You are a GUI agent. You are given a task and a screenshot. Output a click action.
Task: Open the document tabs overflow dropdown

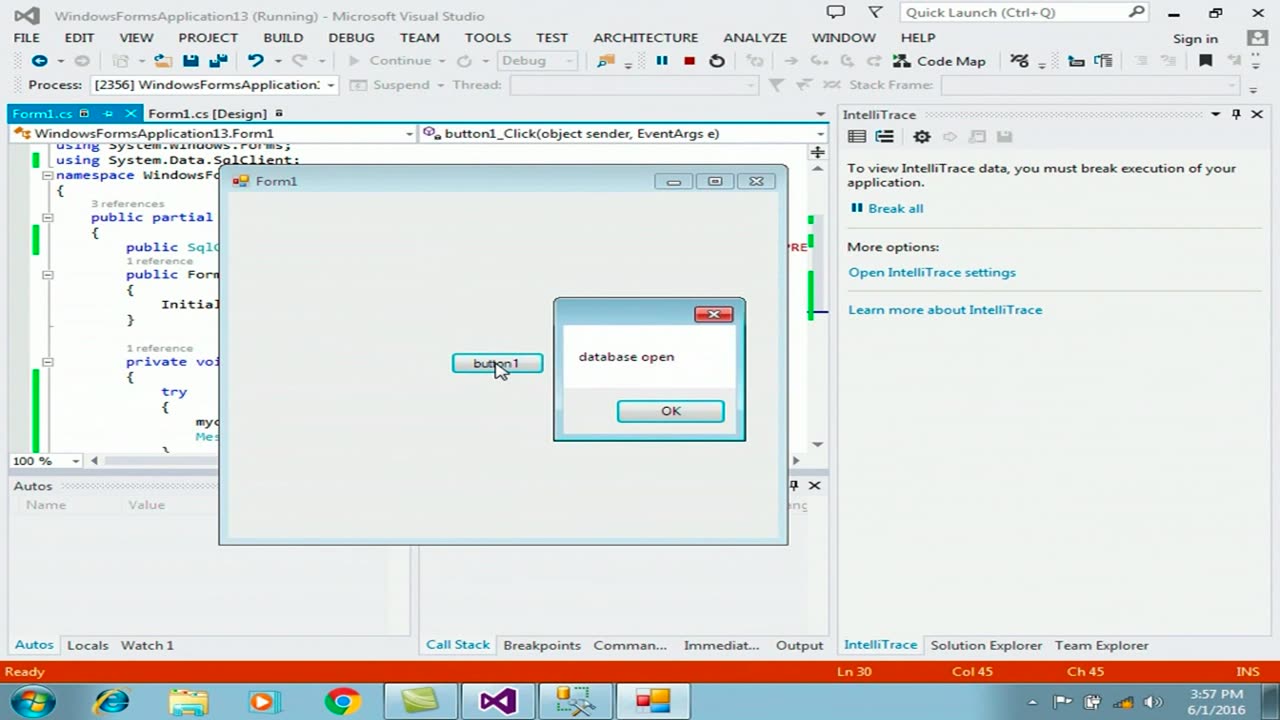coord(820,114)
